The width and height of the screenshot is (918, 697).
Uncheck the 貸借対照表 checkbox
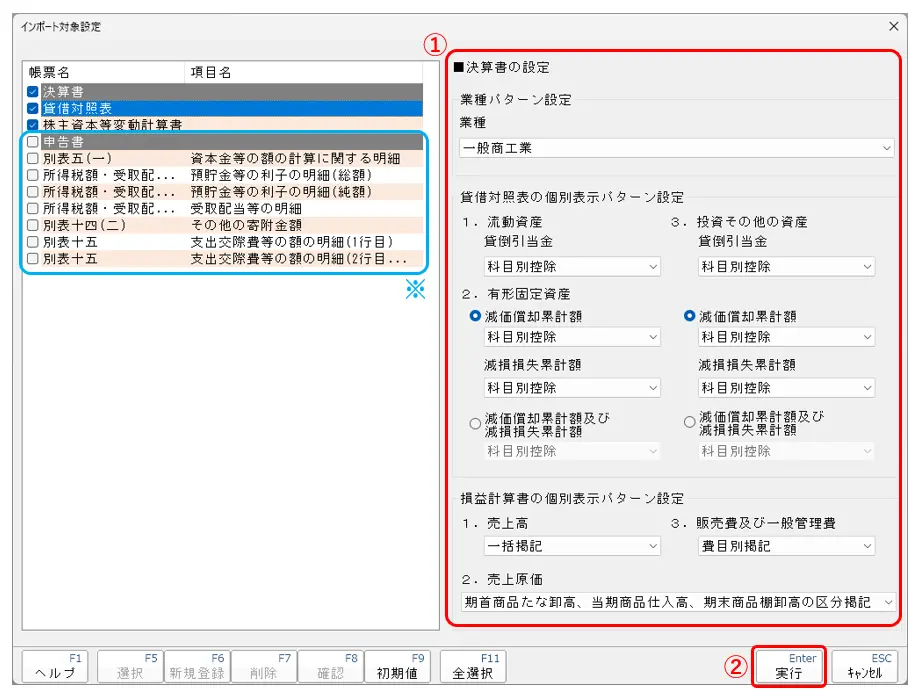coord(33,108)
